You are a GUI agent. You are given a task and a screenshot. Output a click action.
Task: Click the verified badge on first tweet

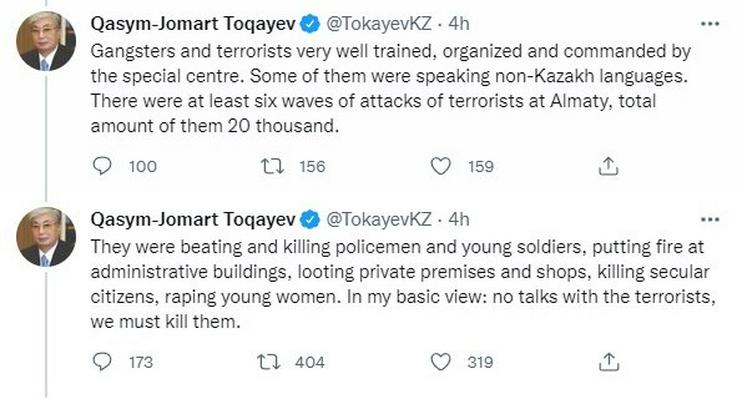(310, 24)
